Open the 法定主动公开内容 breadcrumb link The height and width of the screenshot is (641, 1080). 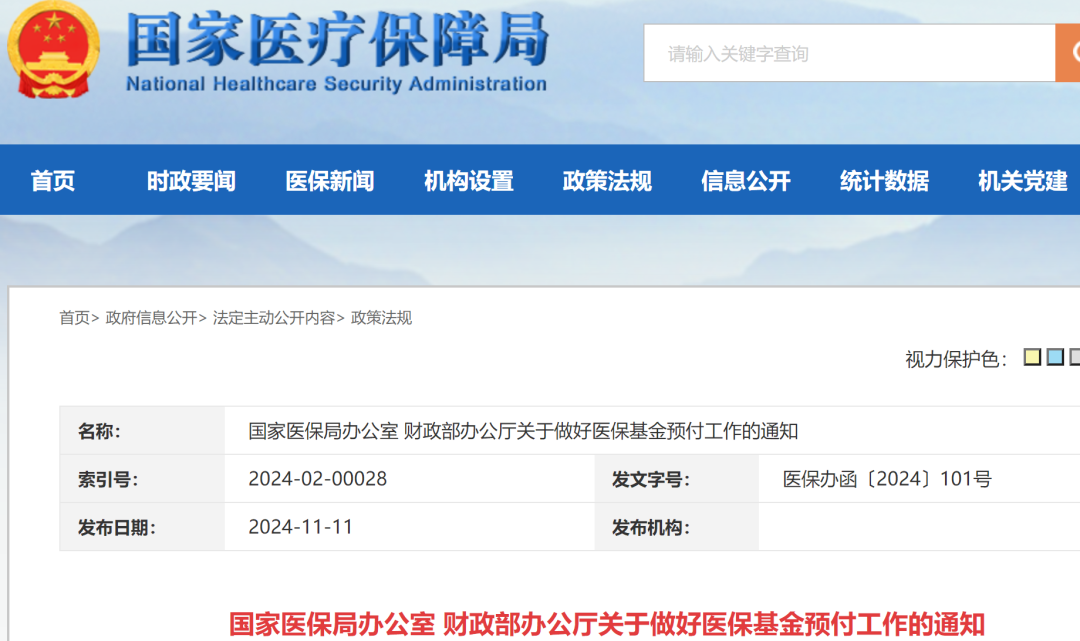pos(274,318)
